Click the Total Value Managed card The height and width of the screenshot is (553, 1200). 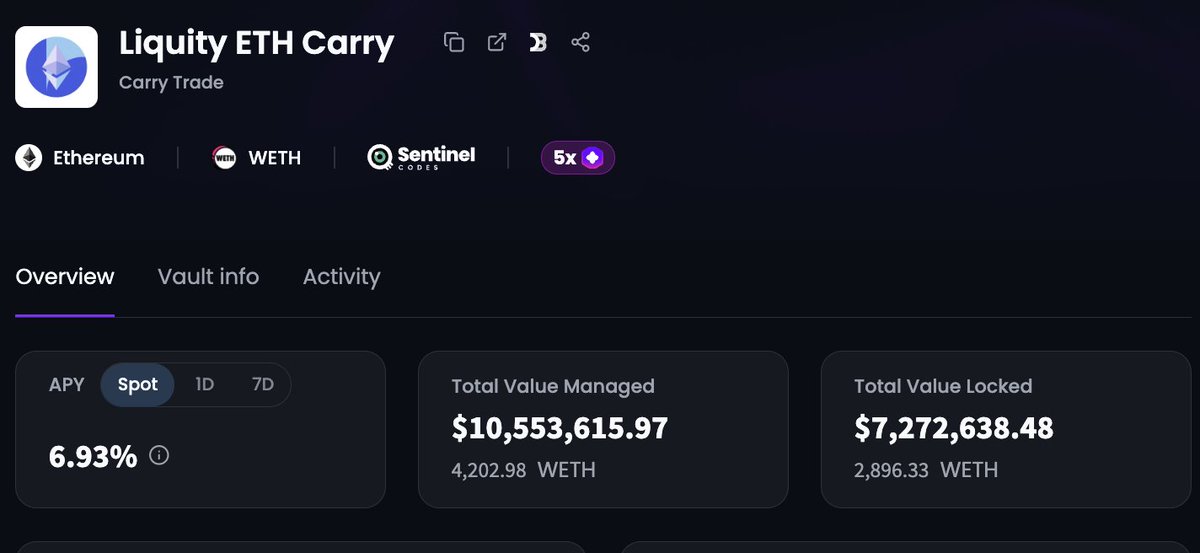pyautogui.click(x=603, y=429)
